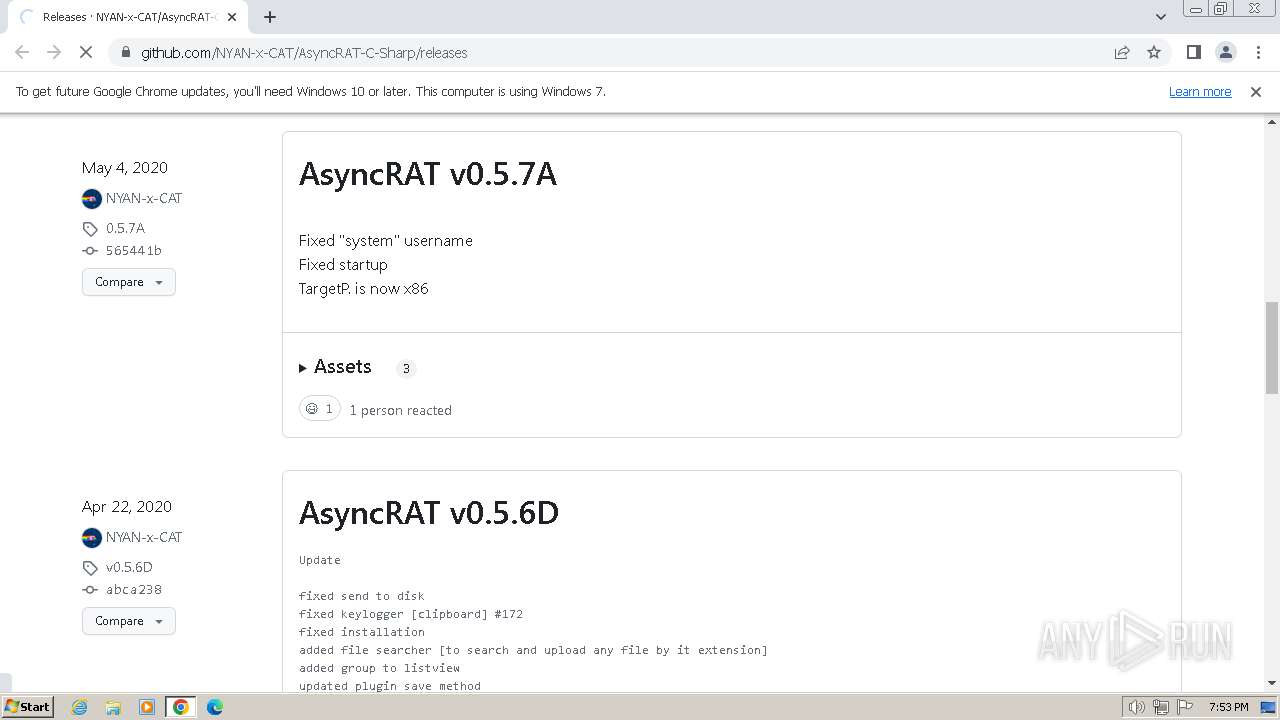Open NYAN-x-CAT avatar for May 4 release
Screen dimensions: 1280x720
[x=92, y=199]
